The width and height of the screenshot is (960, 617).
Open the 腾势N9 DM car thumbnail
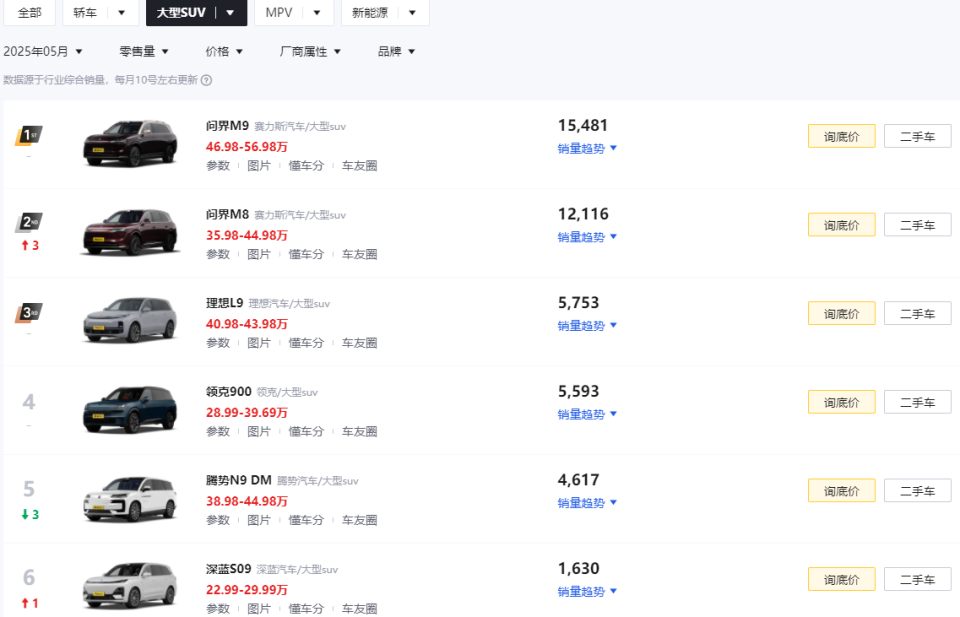click(x=130, y=498)
